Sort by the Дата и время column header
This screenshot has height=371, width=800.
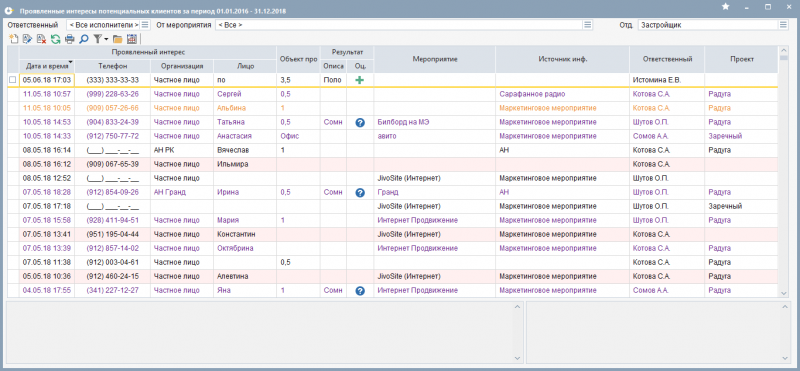pos(46,66)
